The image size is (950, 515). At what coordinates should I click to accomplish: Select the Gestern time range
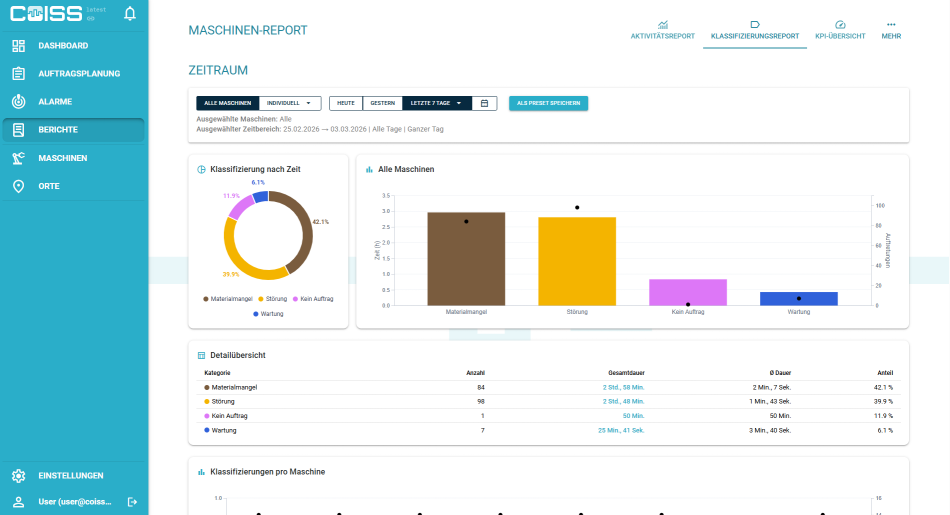(x=382, y=104)
